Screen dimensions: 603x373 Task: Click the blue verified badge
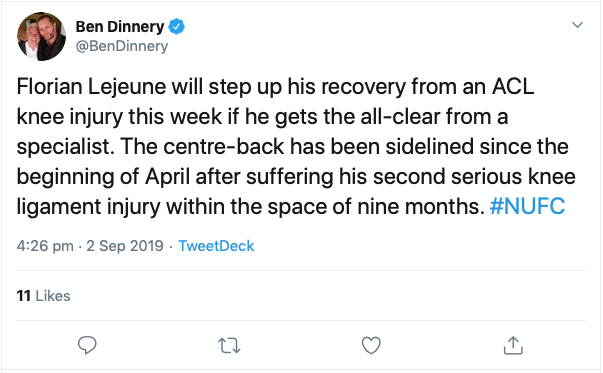pos(177,27)
